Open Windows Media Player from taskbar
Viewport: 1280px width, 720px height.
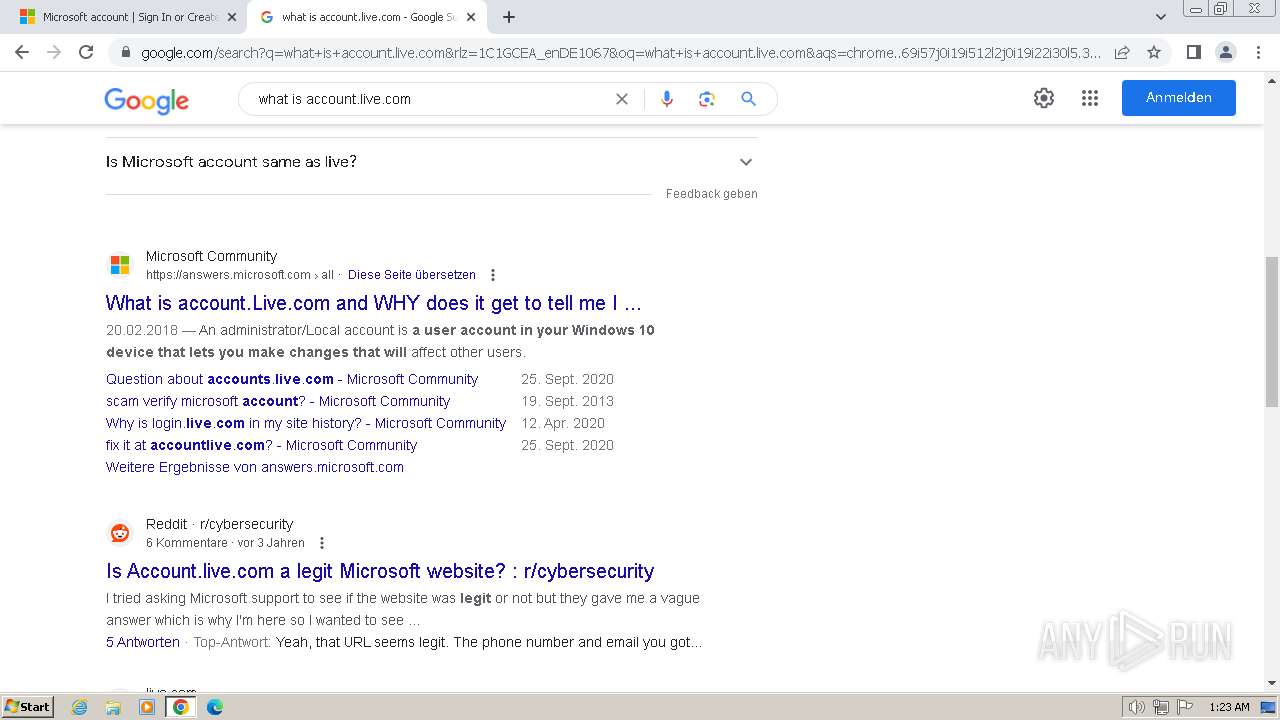click(x=147, y=707)
